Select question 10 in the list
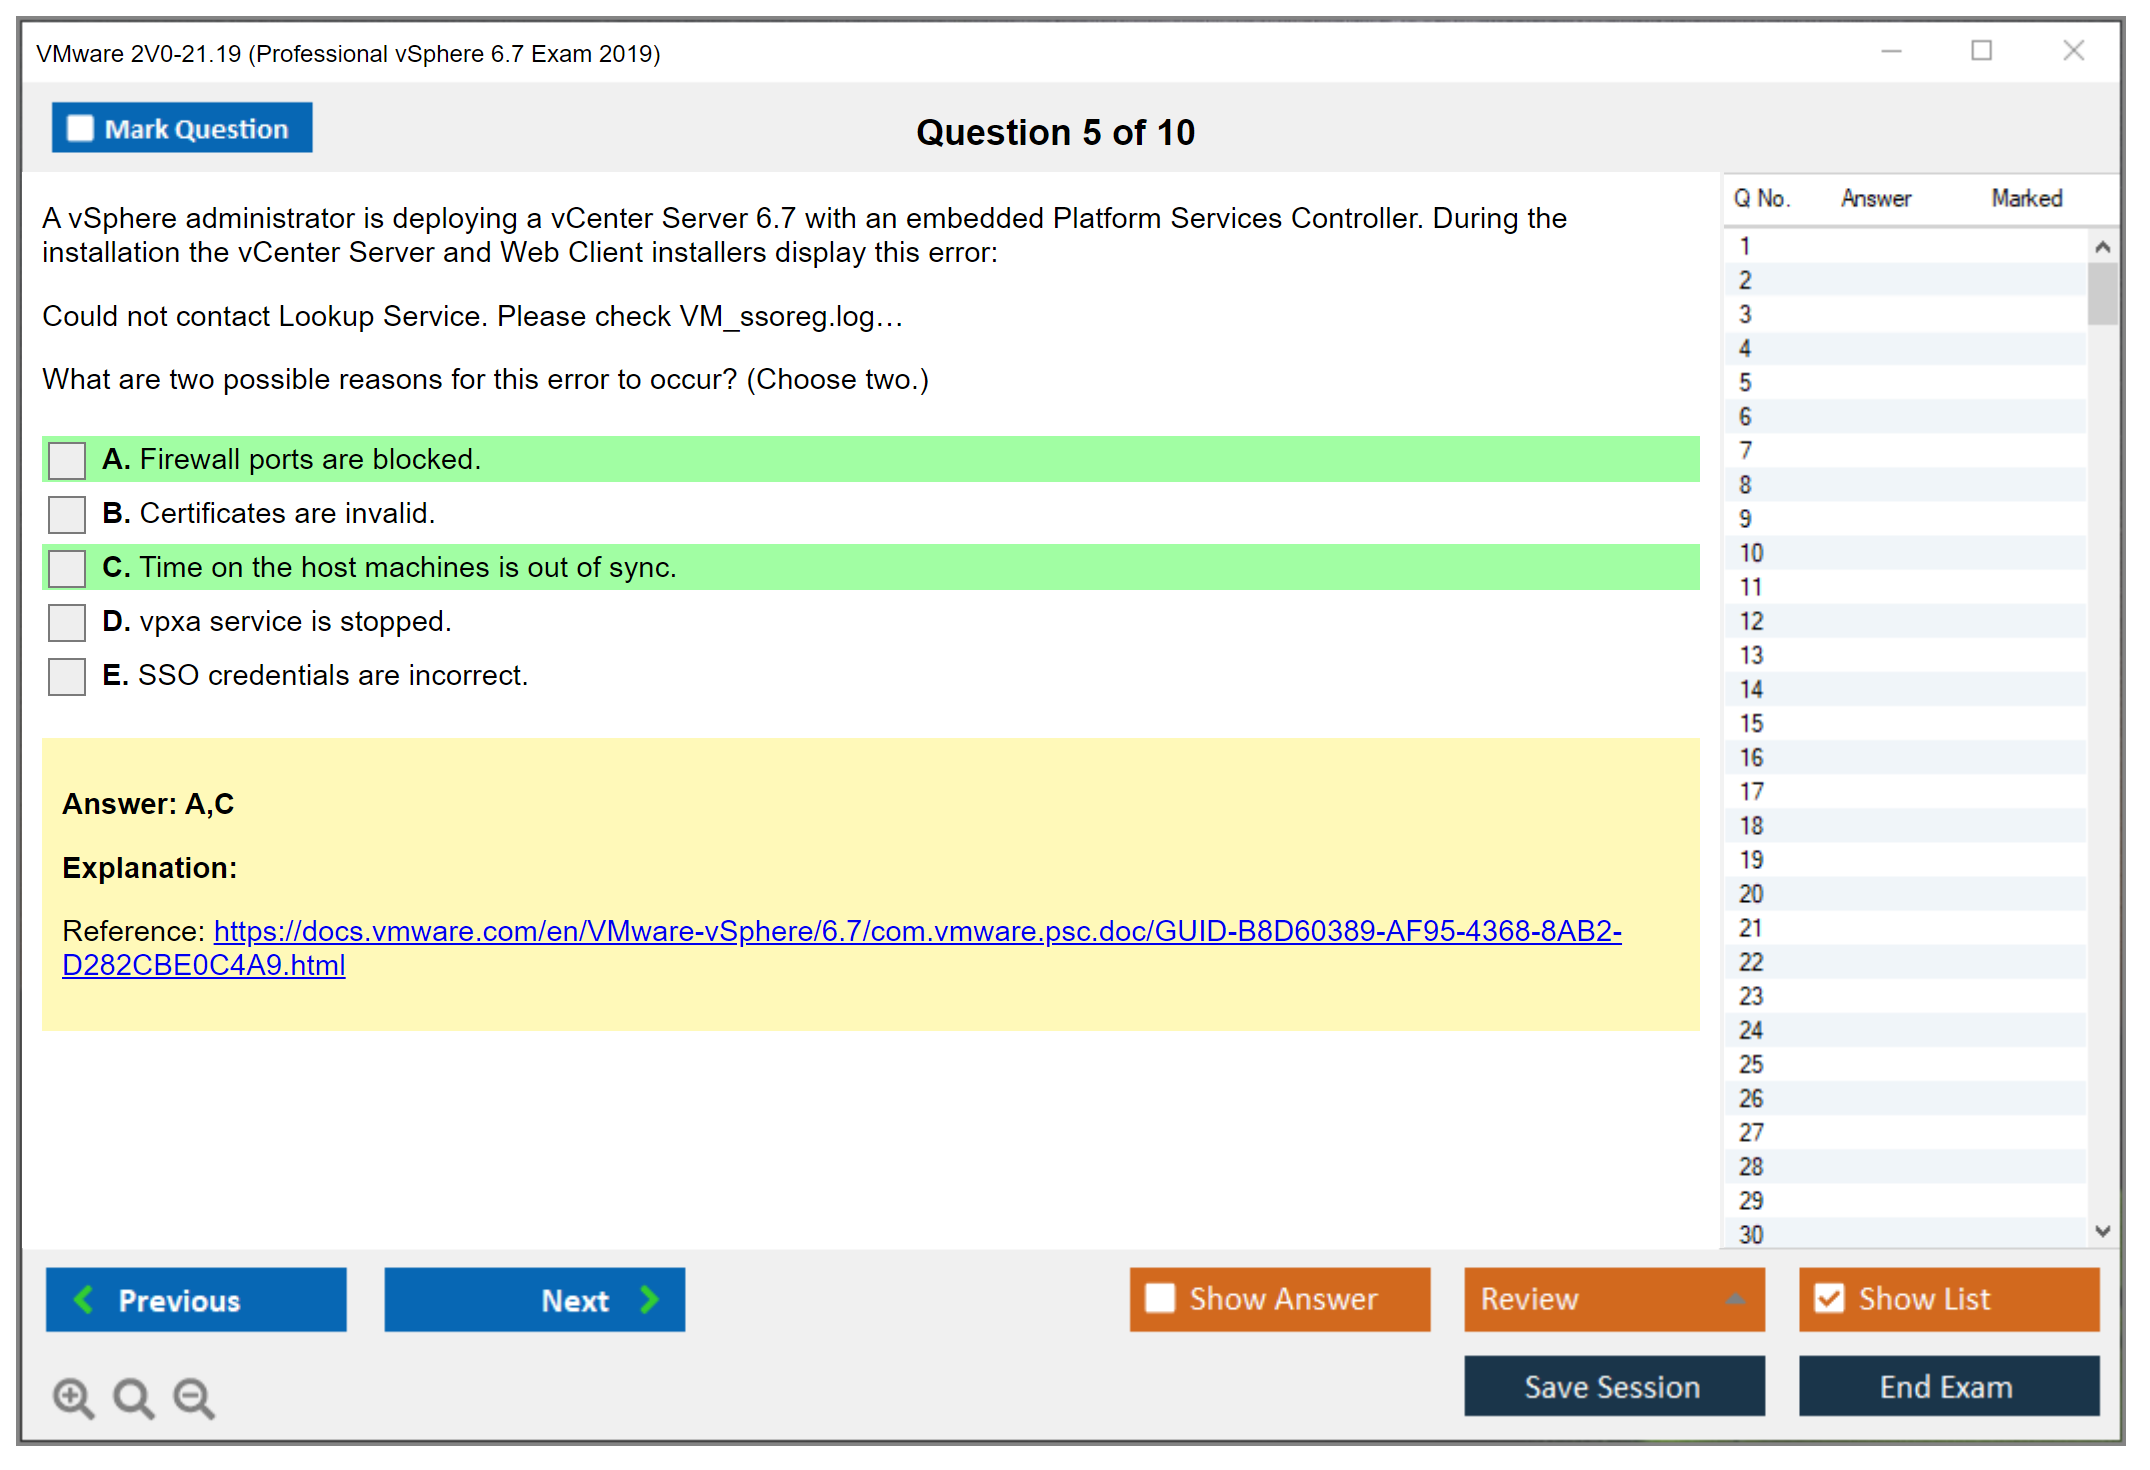The image size is (2150, 1470). tap(1752, 553)
